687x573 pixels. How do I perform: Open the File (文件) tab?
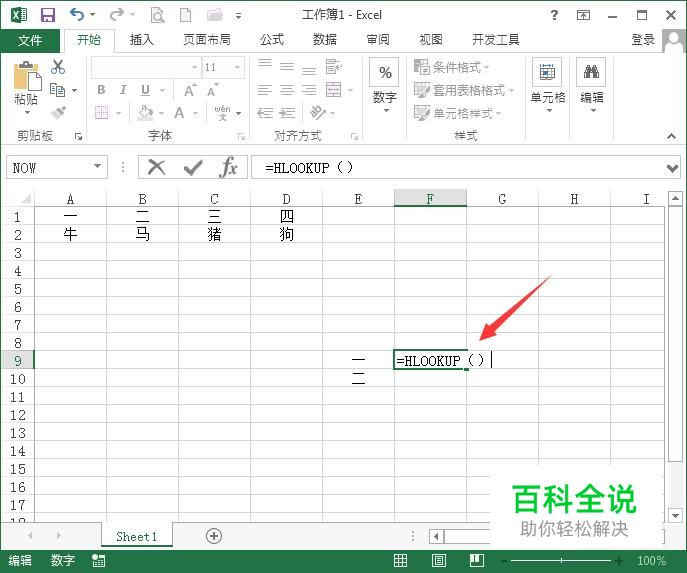pyautogui.click(x=30, y=40)
